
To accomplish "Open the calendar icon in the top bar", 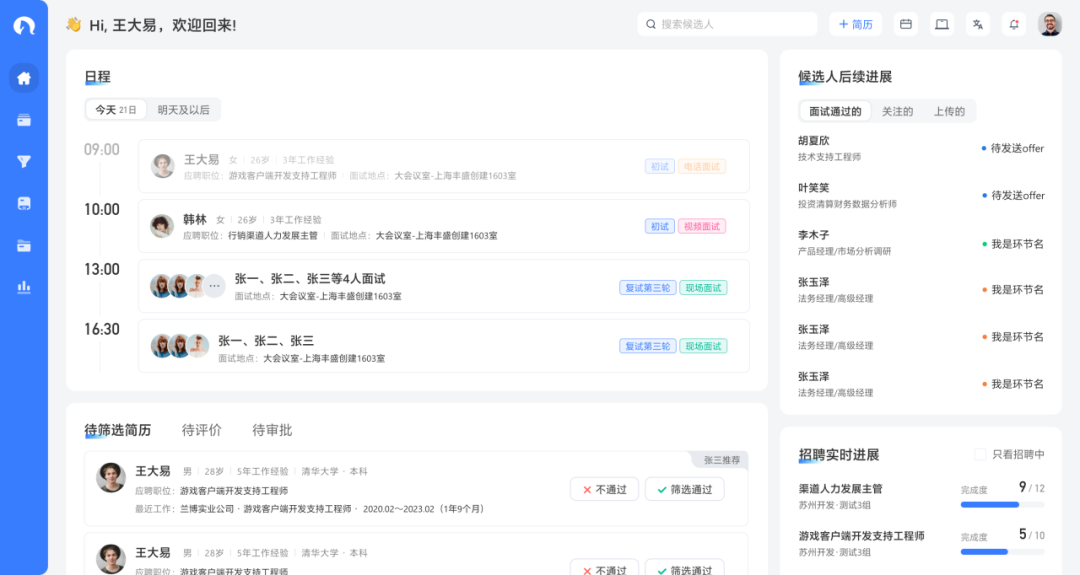I will pyautogui.click(x=906, y=24).
